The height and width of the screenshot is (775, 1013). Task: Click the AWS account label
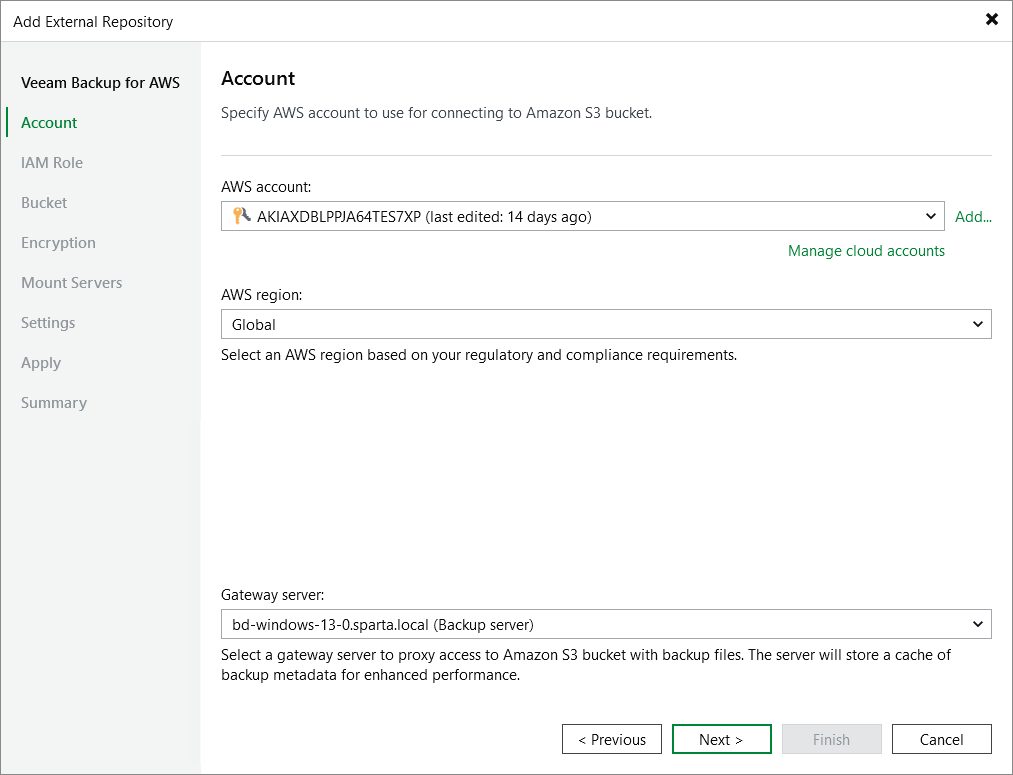[x=266, y=187]
